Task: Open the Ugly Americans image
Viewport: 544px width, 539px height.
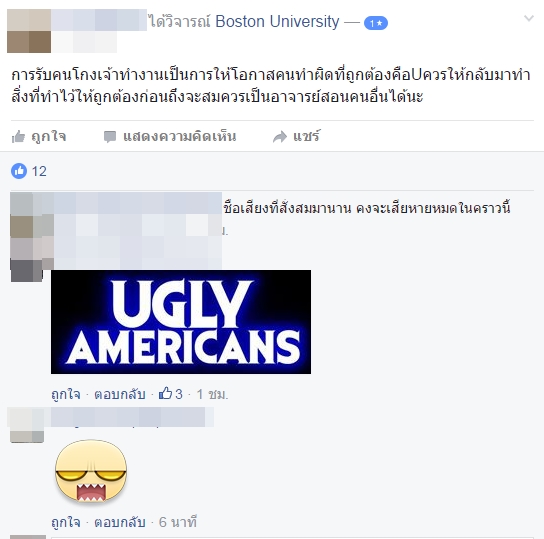Action: (x=181, y=322)
